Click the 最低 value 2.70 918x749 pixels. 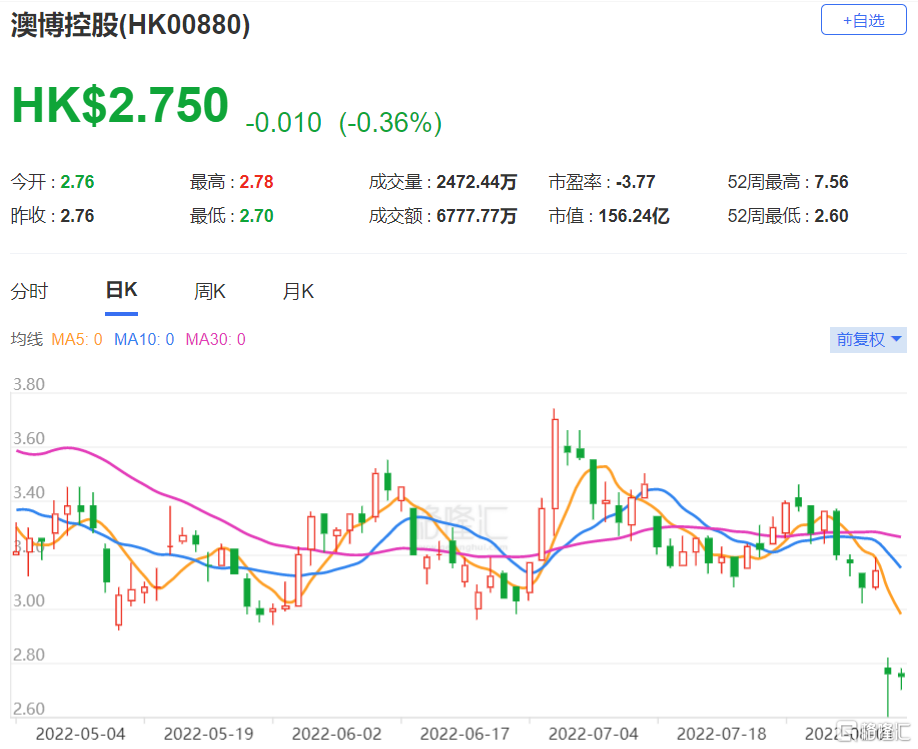click(256, 216)
